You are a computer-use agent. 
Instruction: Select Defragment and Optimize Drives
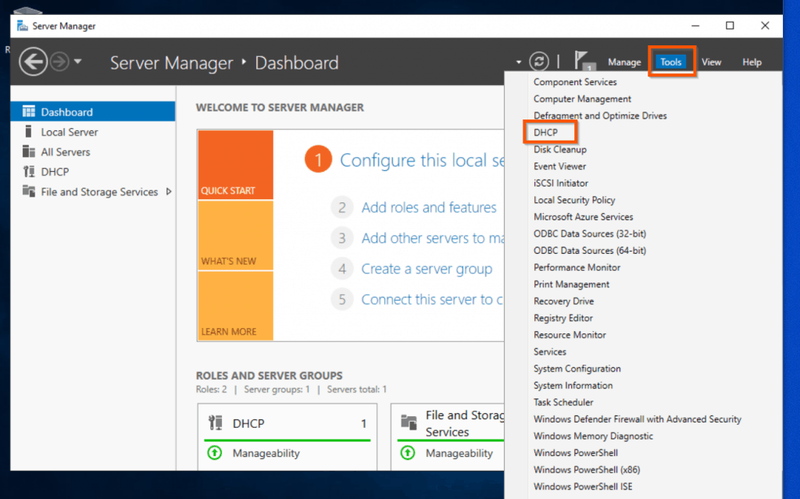(x=600, y=115)
